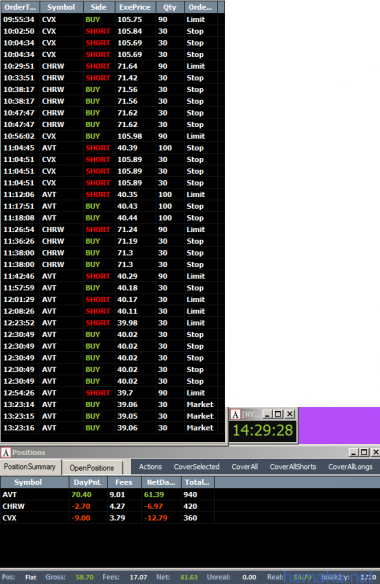Switch to the PositionSummary tab
The width and height of the screenshot is (380, 584).
[30, 467]
